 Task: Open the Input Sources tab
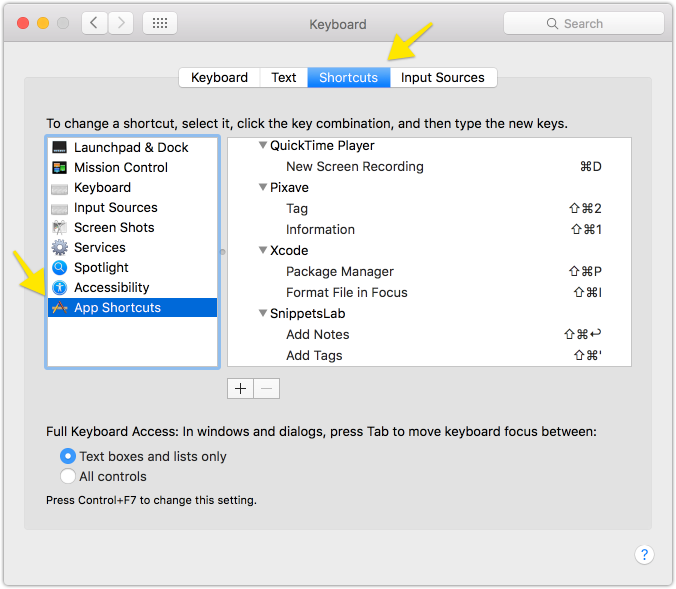tap(443, 78)
